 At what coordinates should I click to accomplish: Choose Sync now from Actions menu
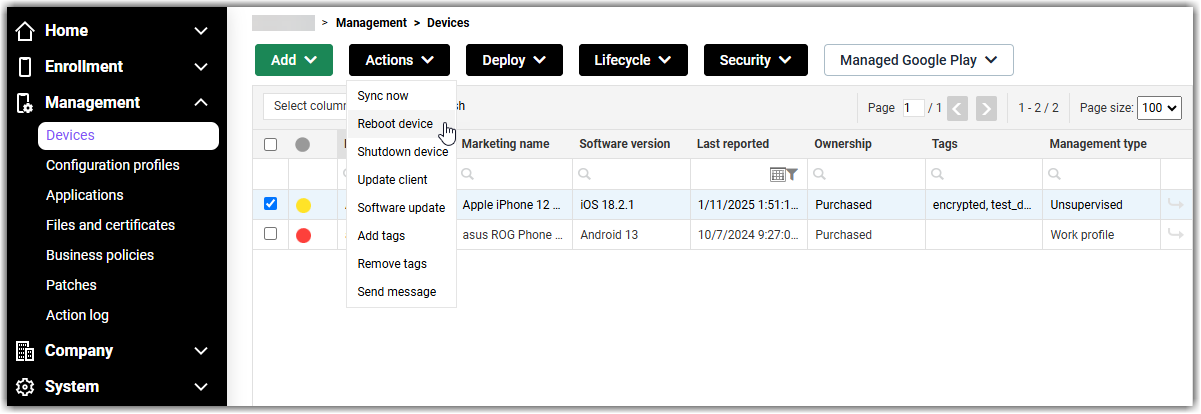(x=402, y=96)
